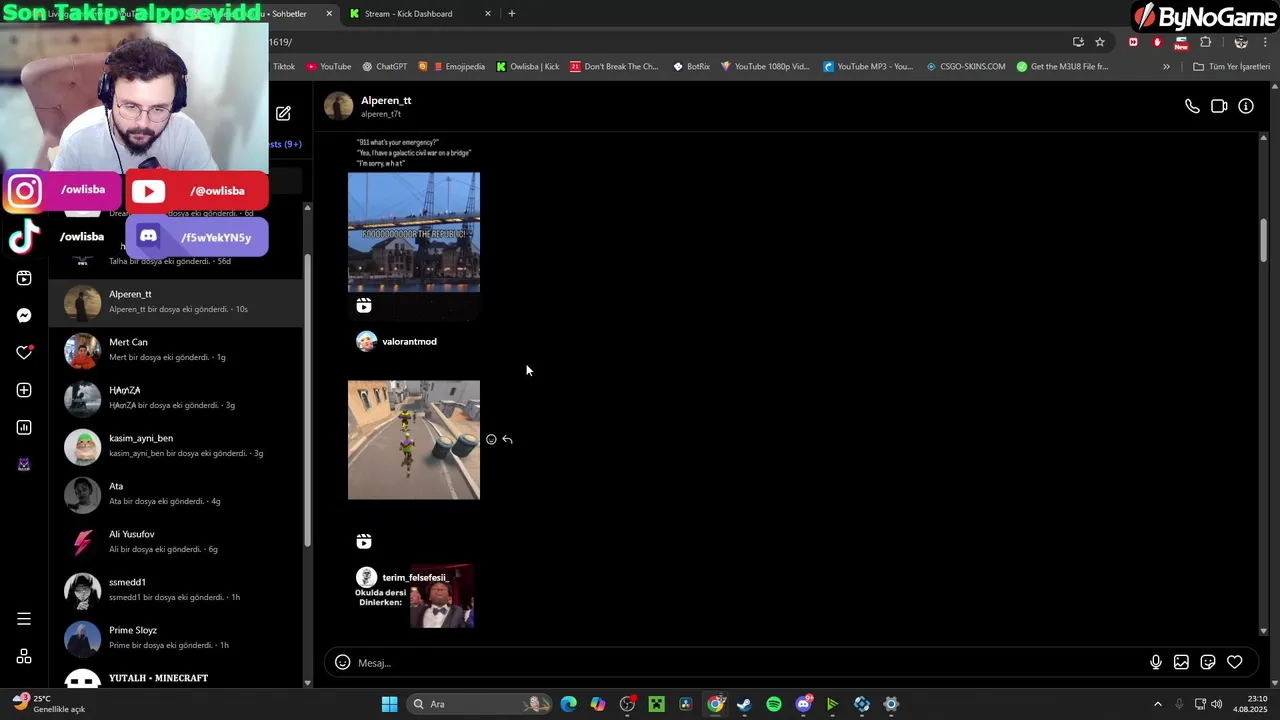Open the Ata conversation
The height and width of the screenshot is (720, 1280).
(x=175, y=494)
